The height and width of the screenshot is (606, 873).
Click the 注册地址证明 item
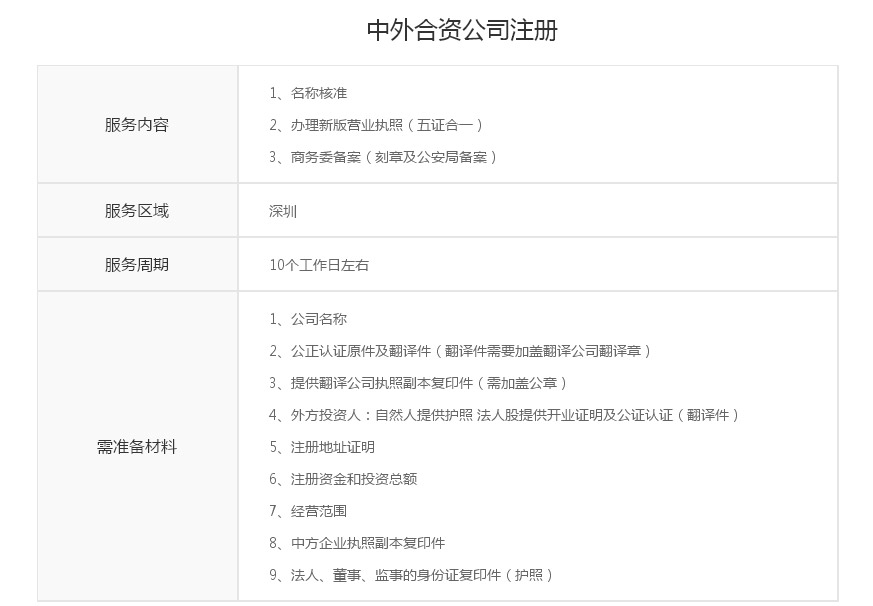click(x=332, y=447)
